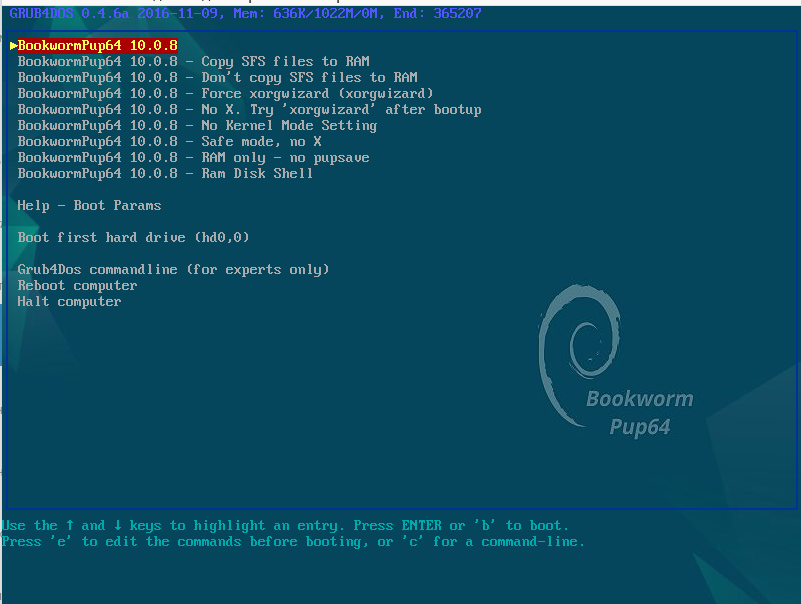Select the 'Reboot computer' entry
This screenshot has width=801, height=604.
tap(78, 286)
